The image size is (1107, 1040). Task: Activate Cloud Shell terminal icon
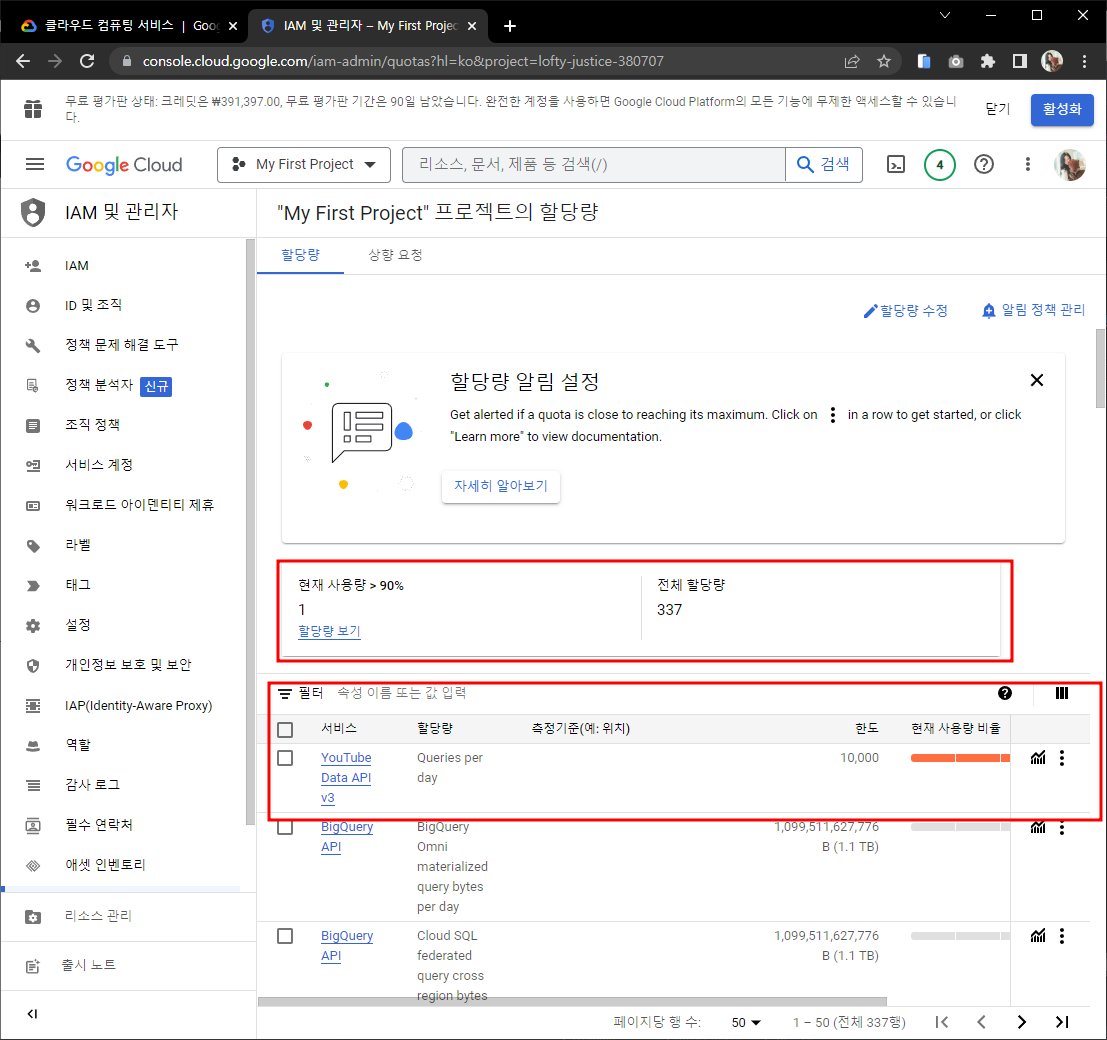click(895, 165)
